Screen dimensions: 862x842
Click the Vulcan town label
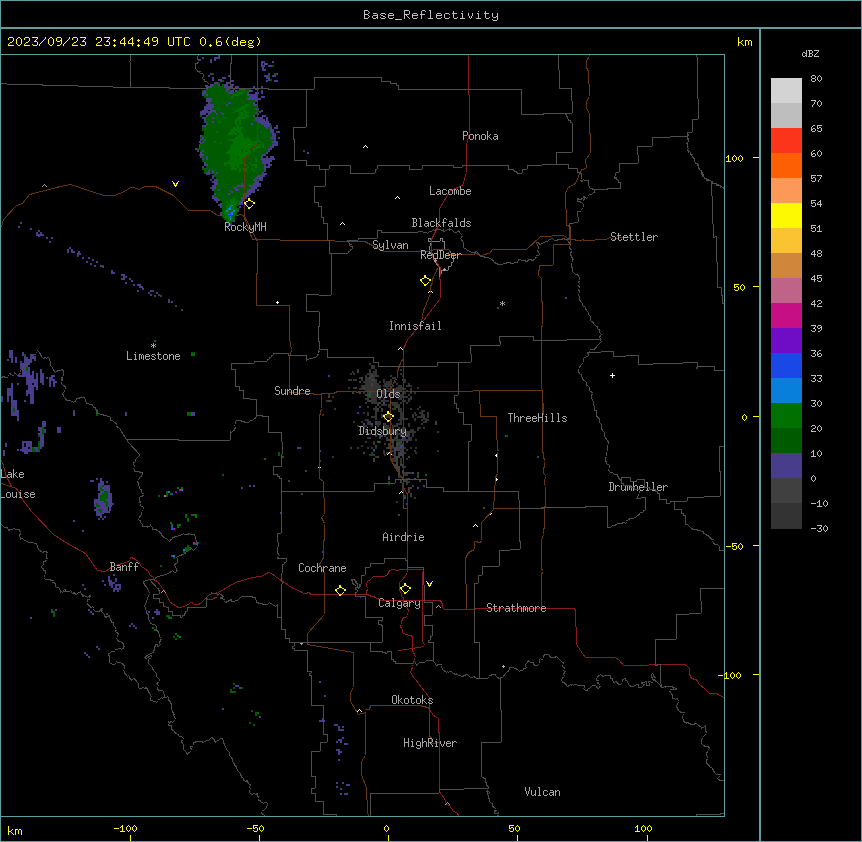[542, 792]
